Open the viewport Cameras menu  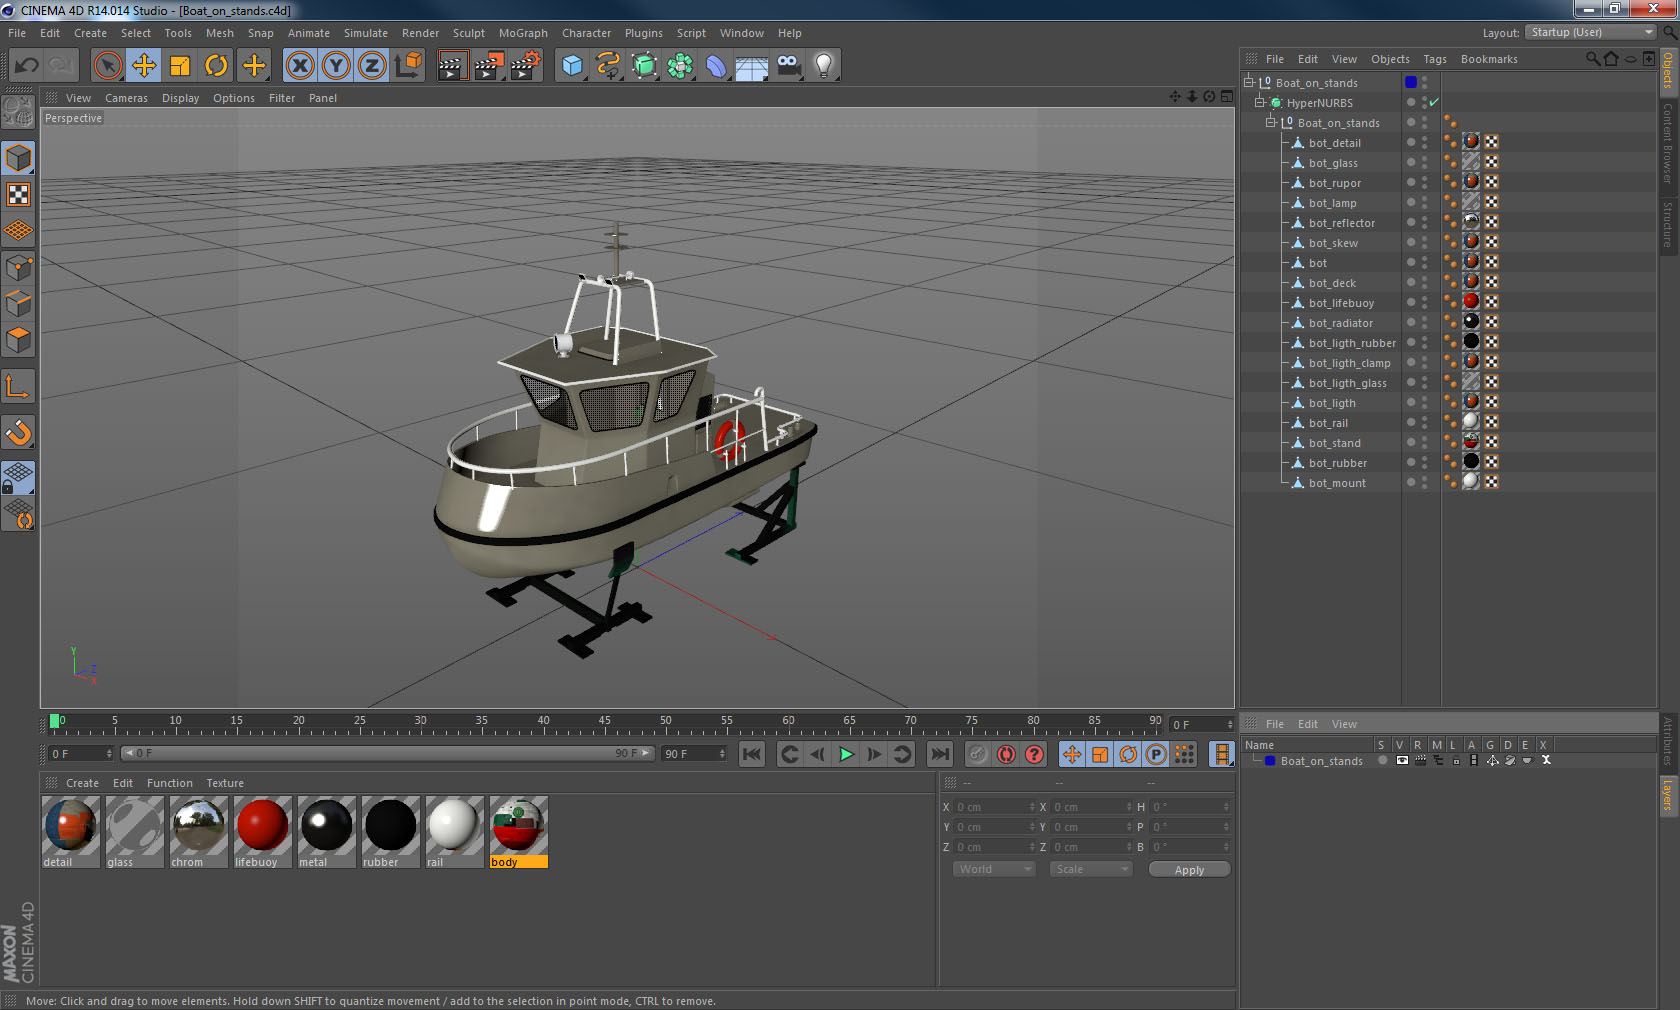tap(126, 98)
